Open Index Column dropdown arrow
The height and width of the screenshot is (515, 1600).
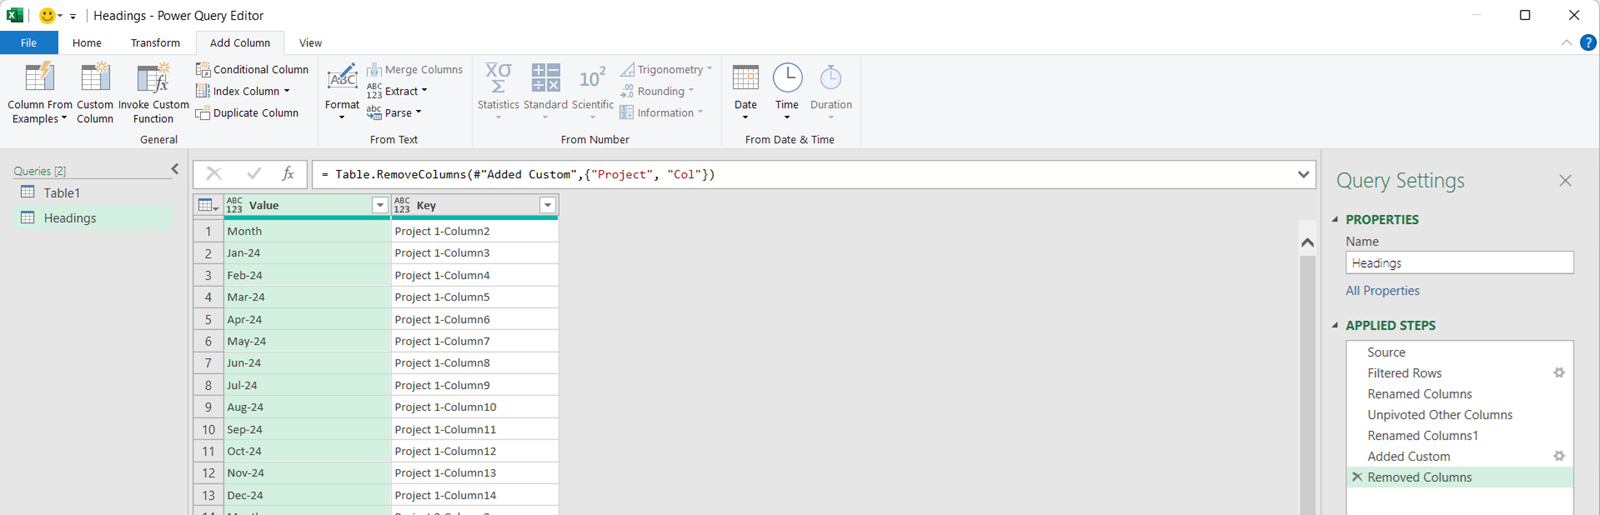tap(287, 91)
